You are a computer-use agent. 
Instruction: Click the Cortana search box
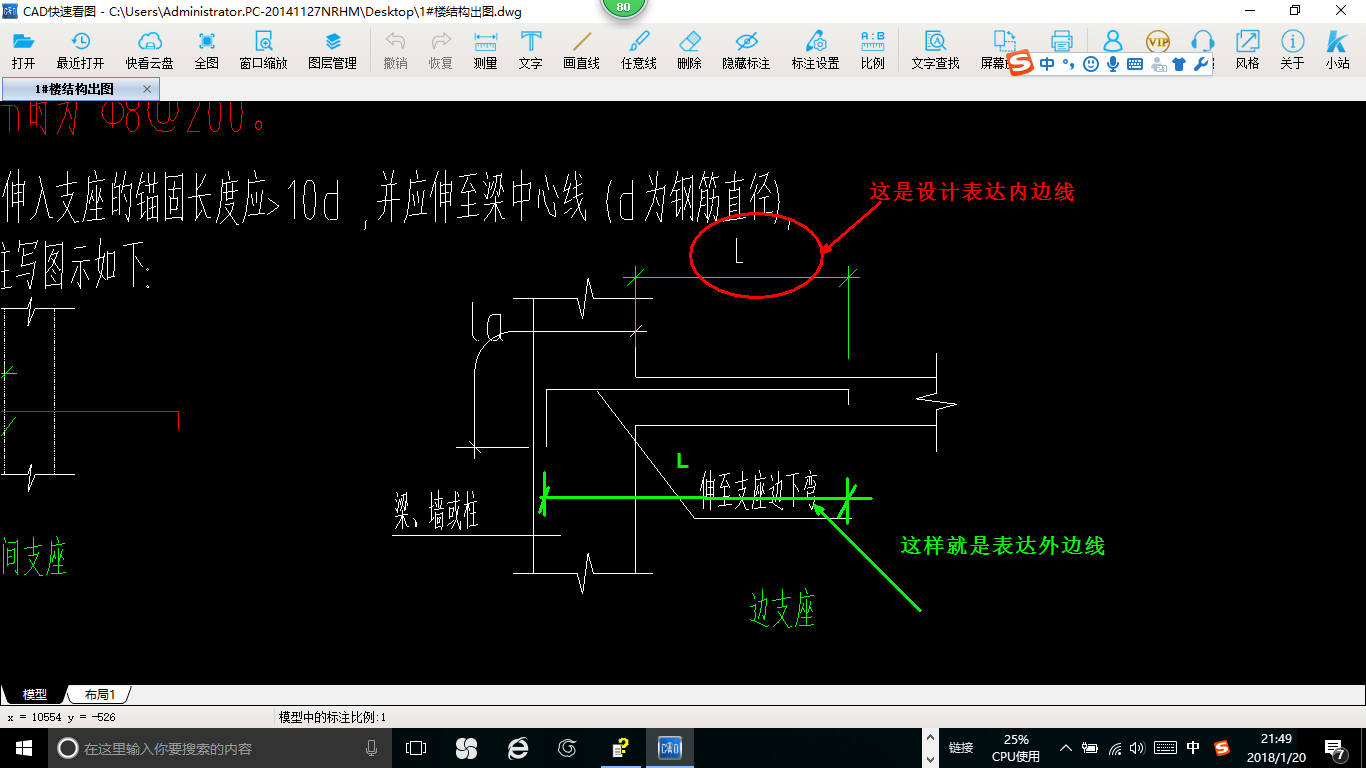[220, 748]
